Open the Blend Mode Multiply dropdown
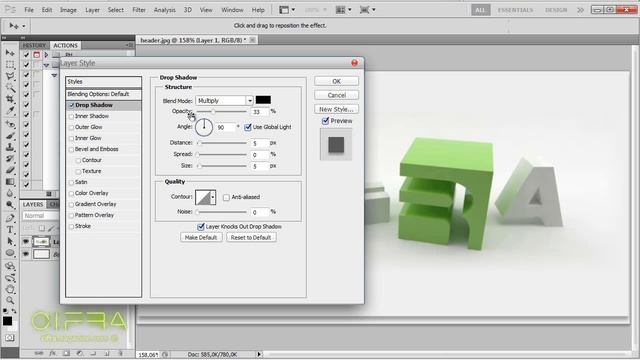 coord(224,100)
